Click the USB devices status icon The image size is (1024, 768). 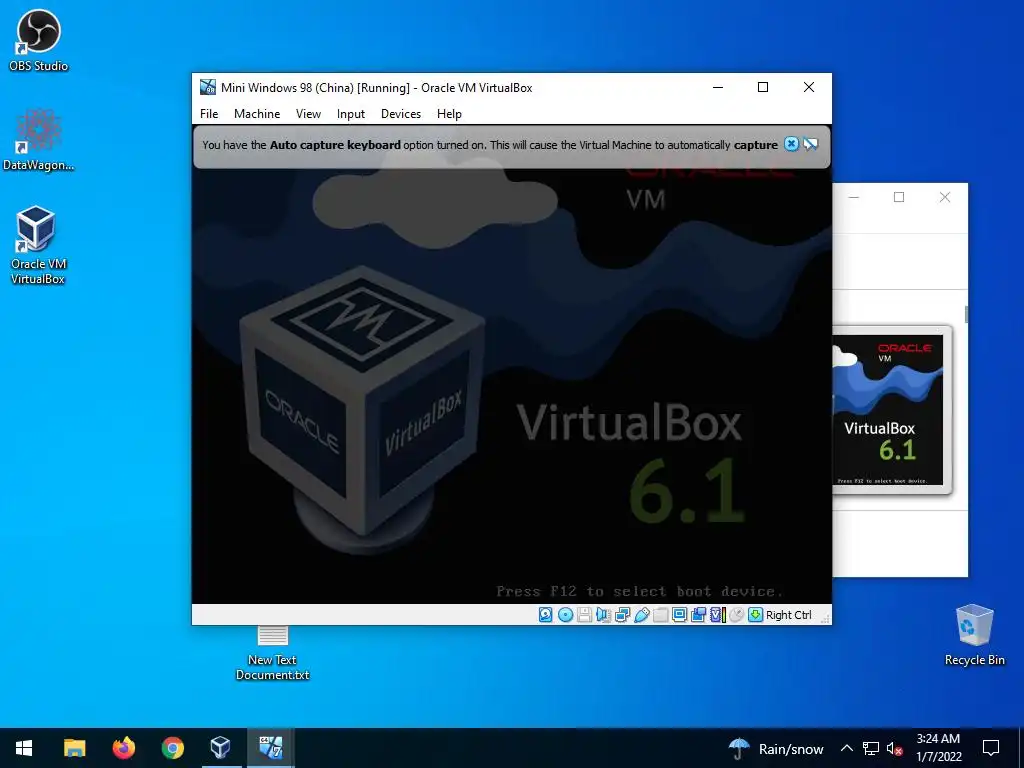[641, 615]
